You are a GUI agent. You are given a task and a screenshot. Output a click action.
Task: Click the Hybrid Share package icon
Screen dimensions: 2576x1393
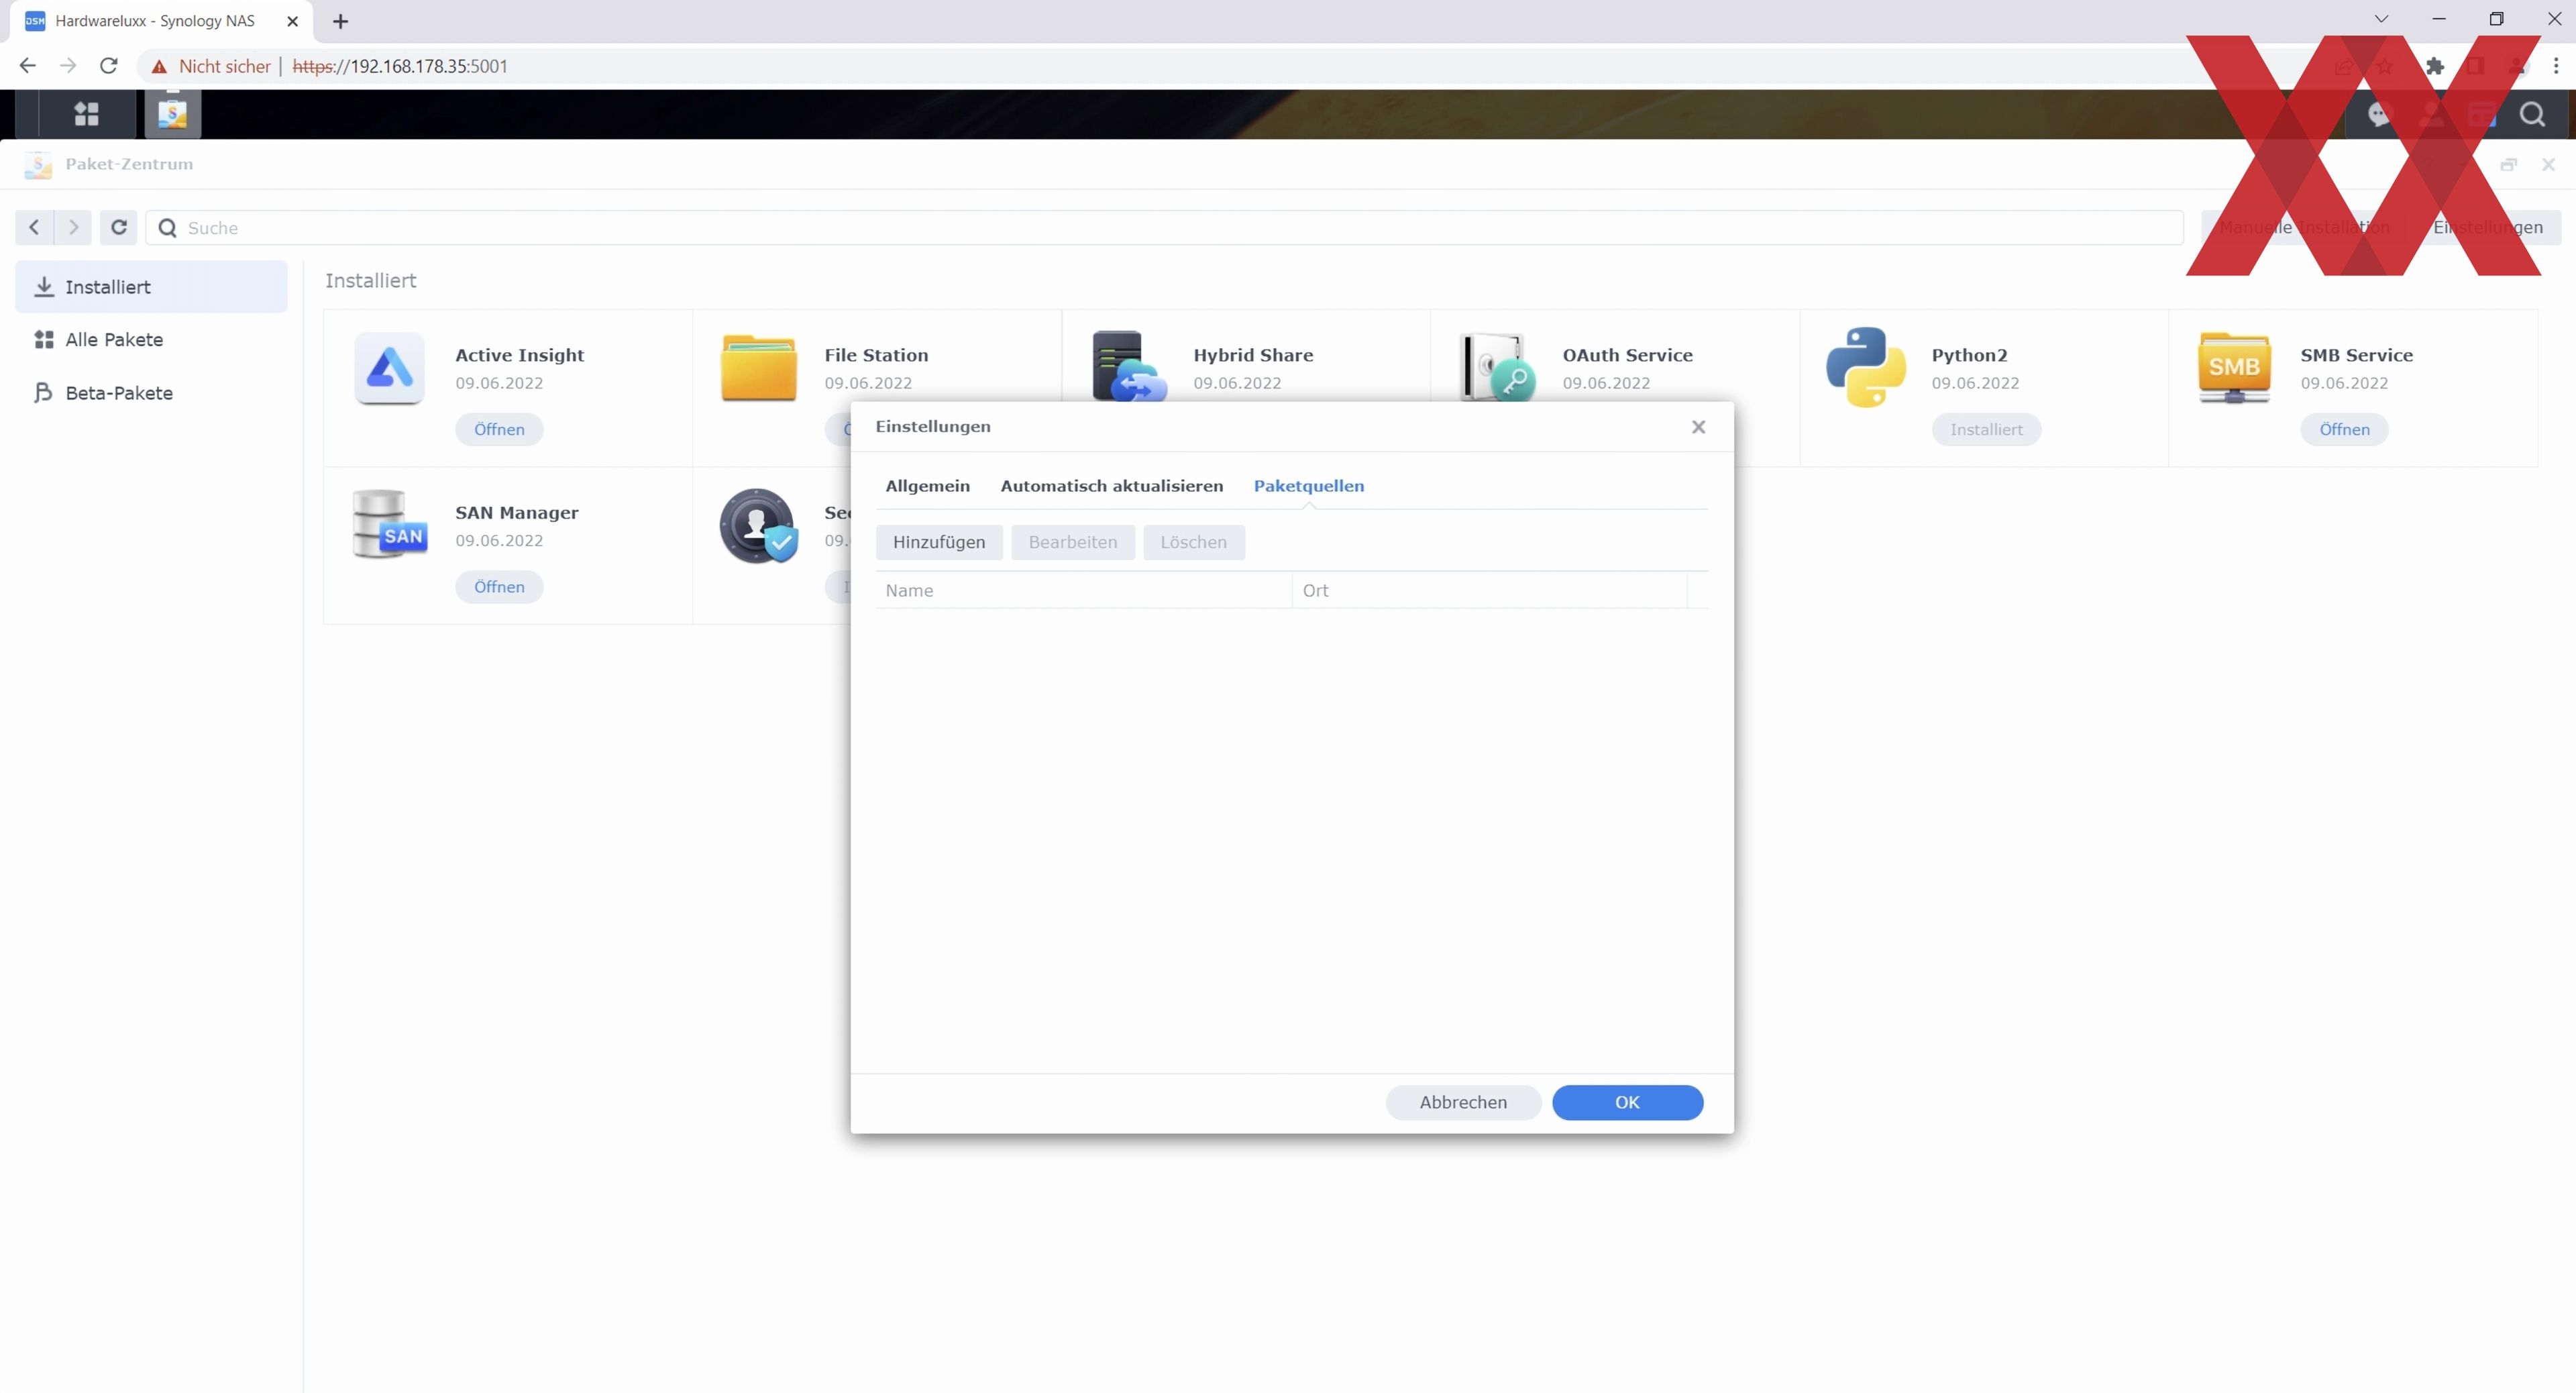1129,366
